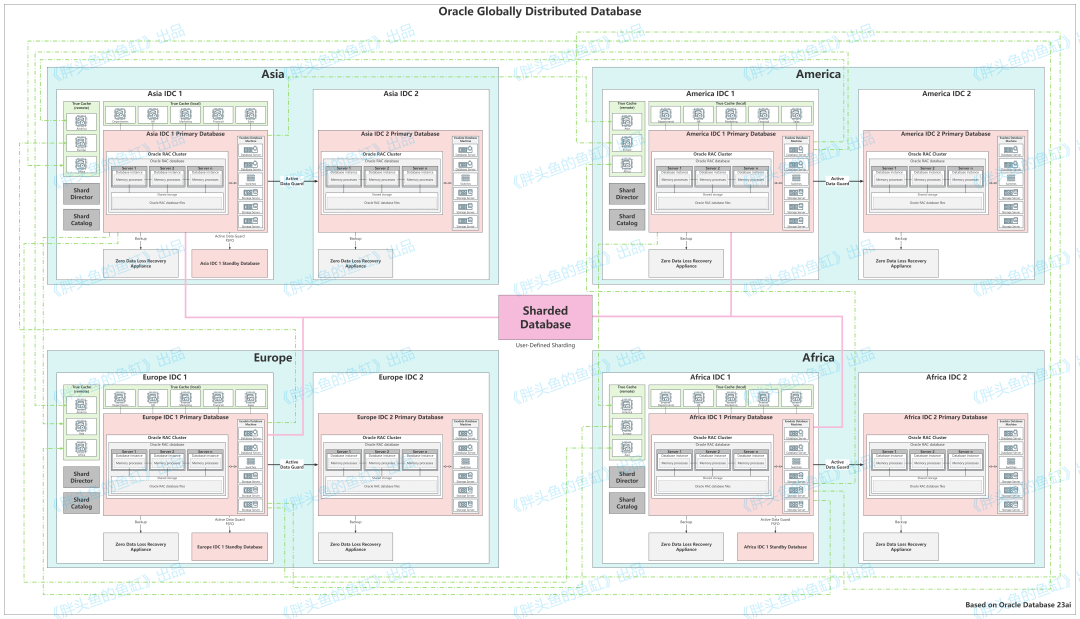This screenshot has width=1080, height=619.
Task: Select Zero Data Loss Recovery Appliance in Africa IDC 2
Action: (x=901, y=547)
